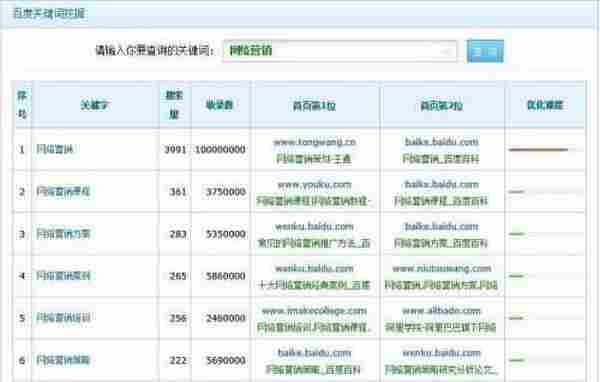Click the 序号 column header
Image resolution: width=600 pixels, height=382 pixels.
[22, 104]
